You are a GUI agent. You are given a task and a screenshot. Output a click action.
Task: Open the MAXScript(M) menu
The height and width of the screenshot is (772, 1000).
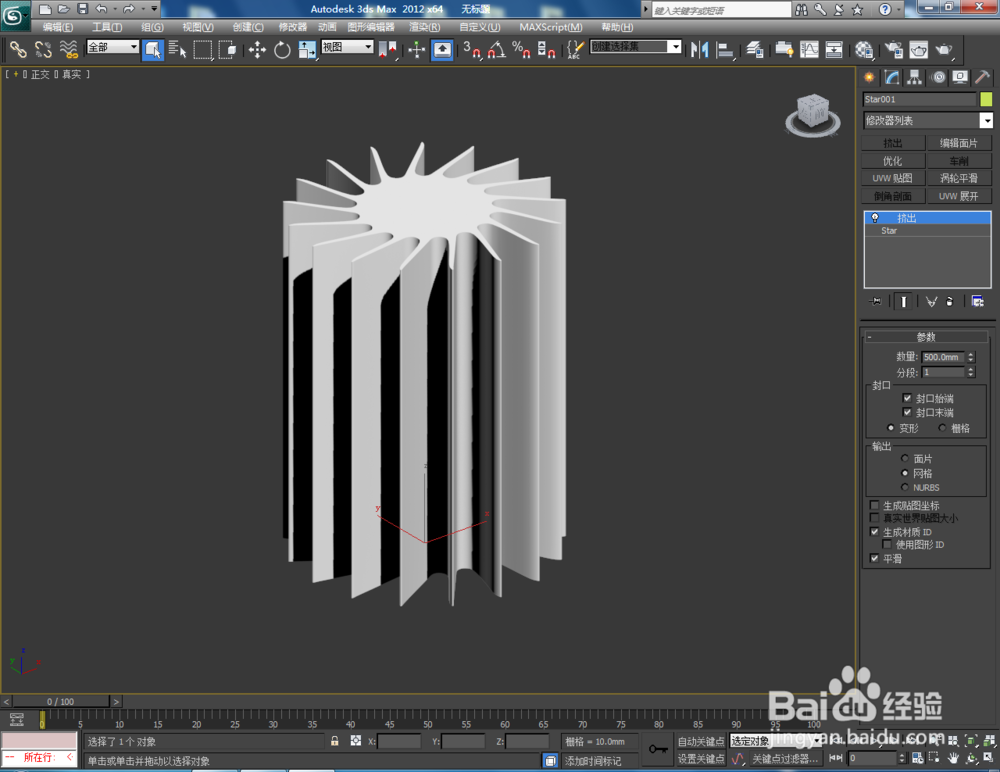tap(550, 27)
